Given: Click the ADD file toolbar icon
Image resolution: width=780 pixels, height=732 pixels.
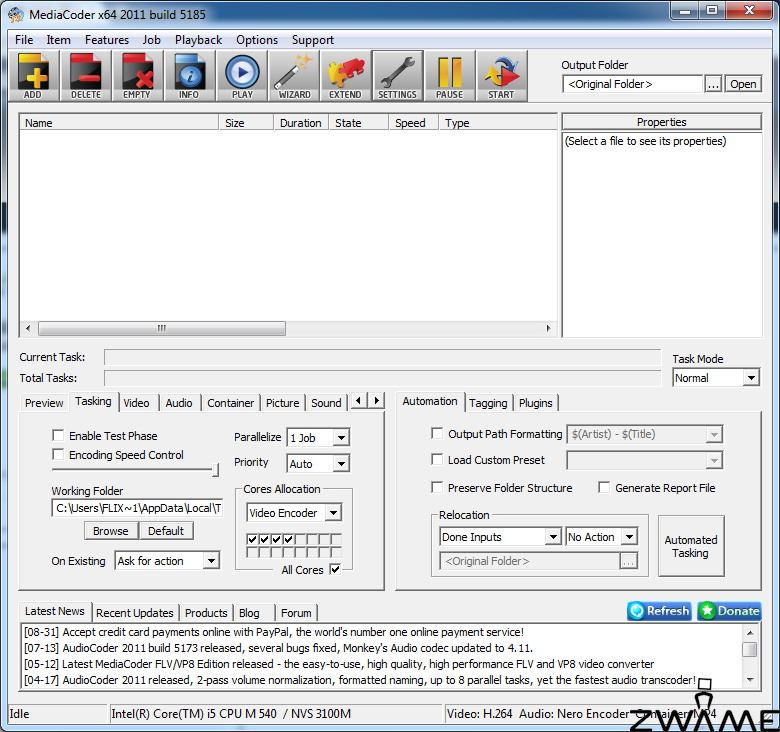Looking at the screenshot, I should 33,76.
